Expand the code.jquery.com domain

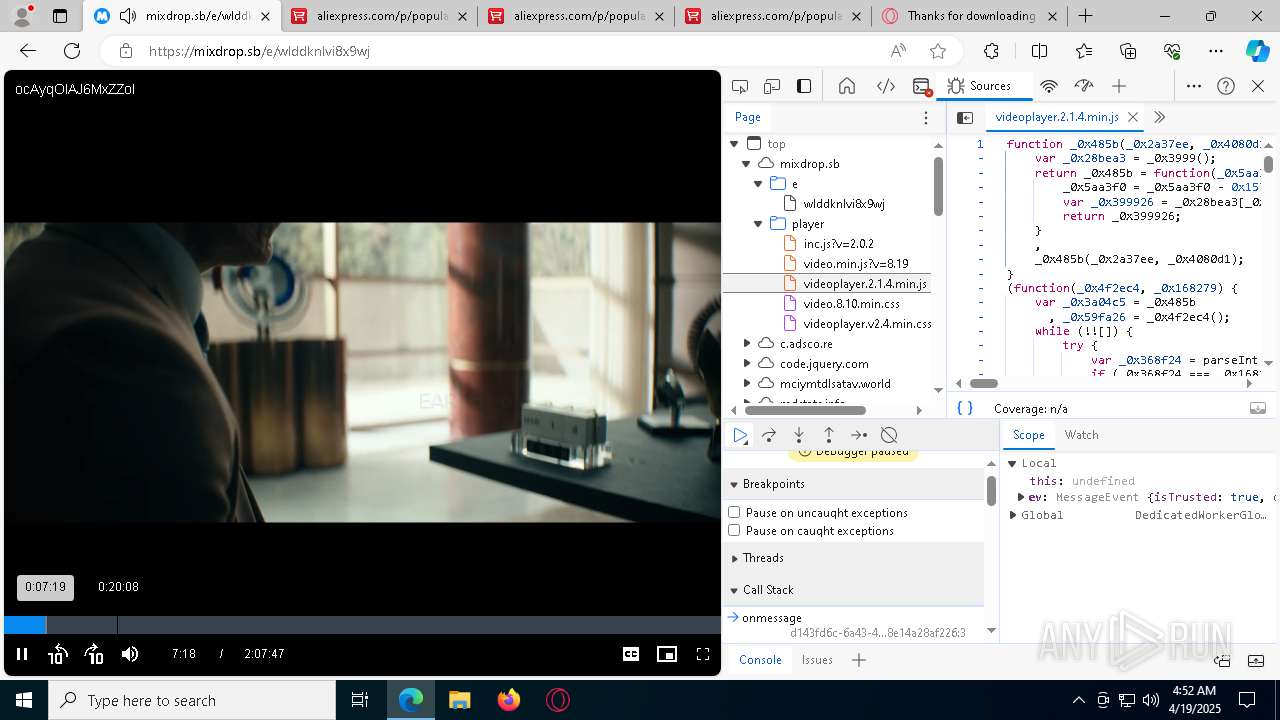(746, 364)
